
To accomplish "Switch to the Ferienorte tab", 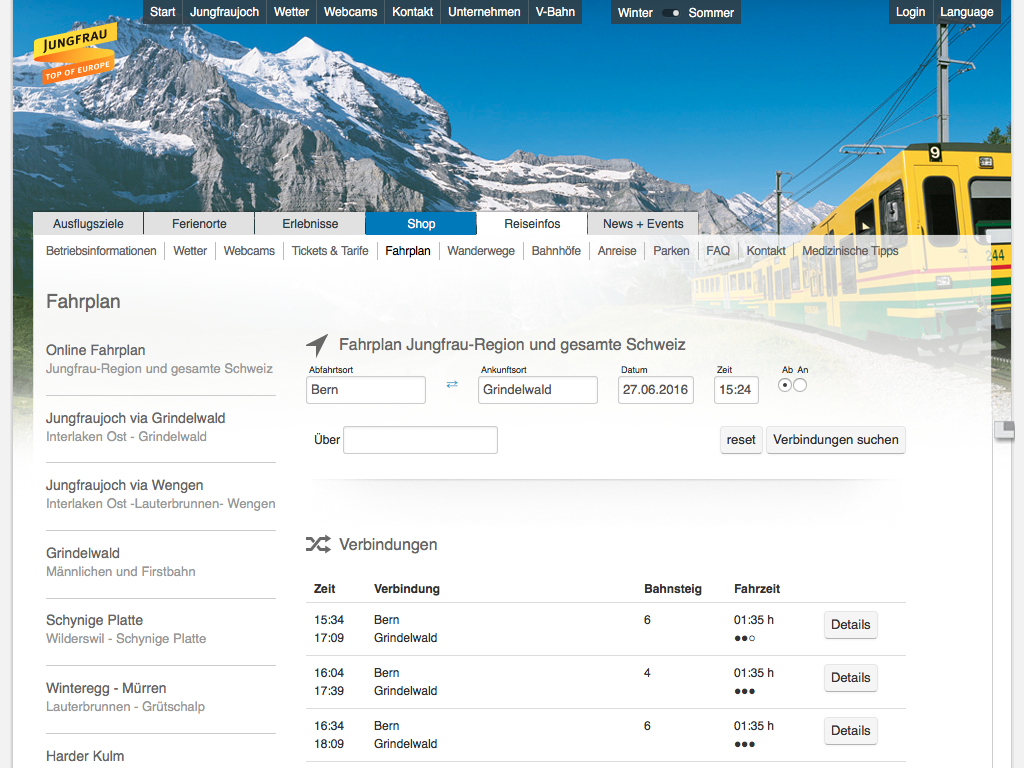I will coord(199,223).
